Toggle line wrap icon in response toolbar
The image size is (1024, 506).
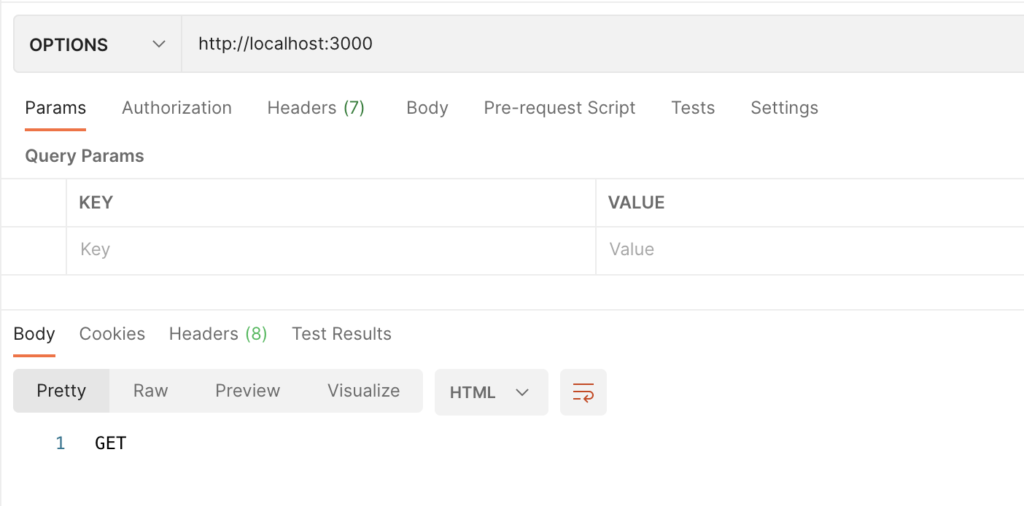tap(583, 392)
